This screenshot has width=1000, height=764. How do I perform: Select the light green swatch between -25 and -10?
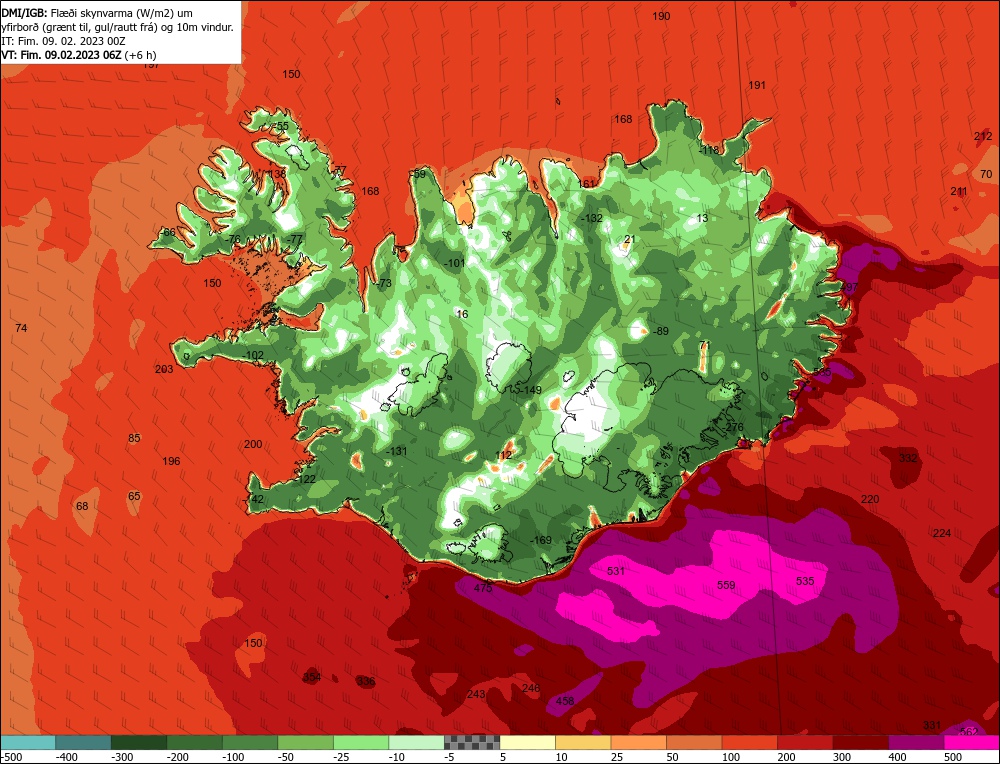click(x=361, y=742)
